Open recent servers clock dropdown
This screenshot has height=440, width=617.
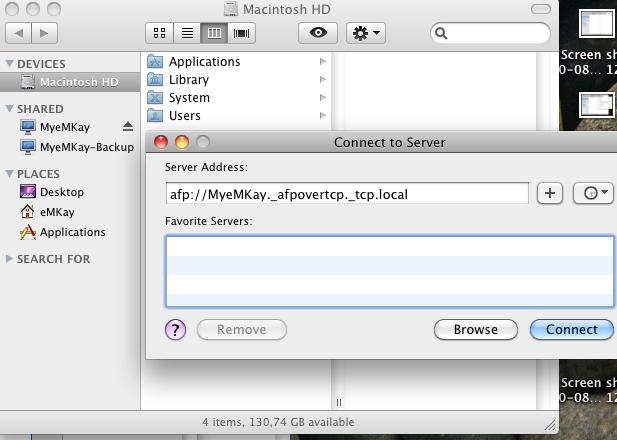coord(594,193)
